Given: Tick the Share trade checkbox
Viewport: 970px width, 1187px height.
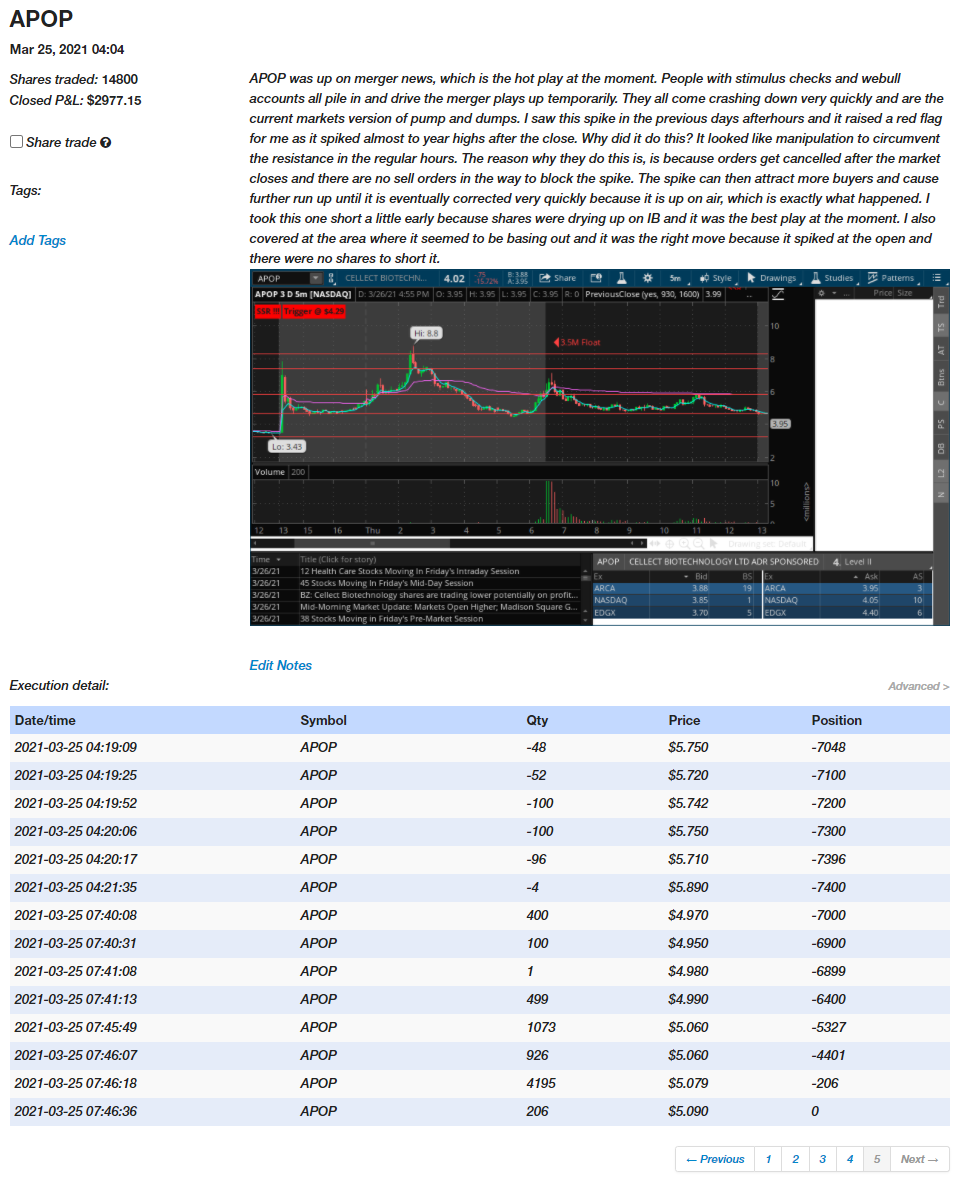Looking at the screenshot, I should pos(16,142).
